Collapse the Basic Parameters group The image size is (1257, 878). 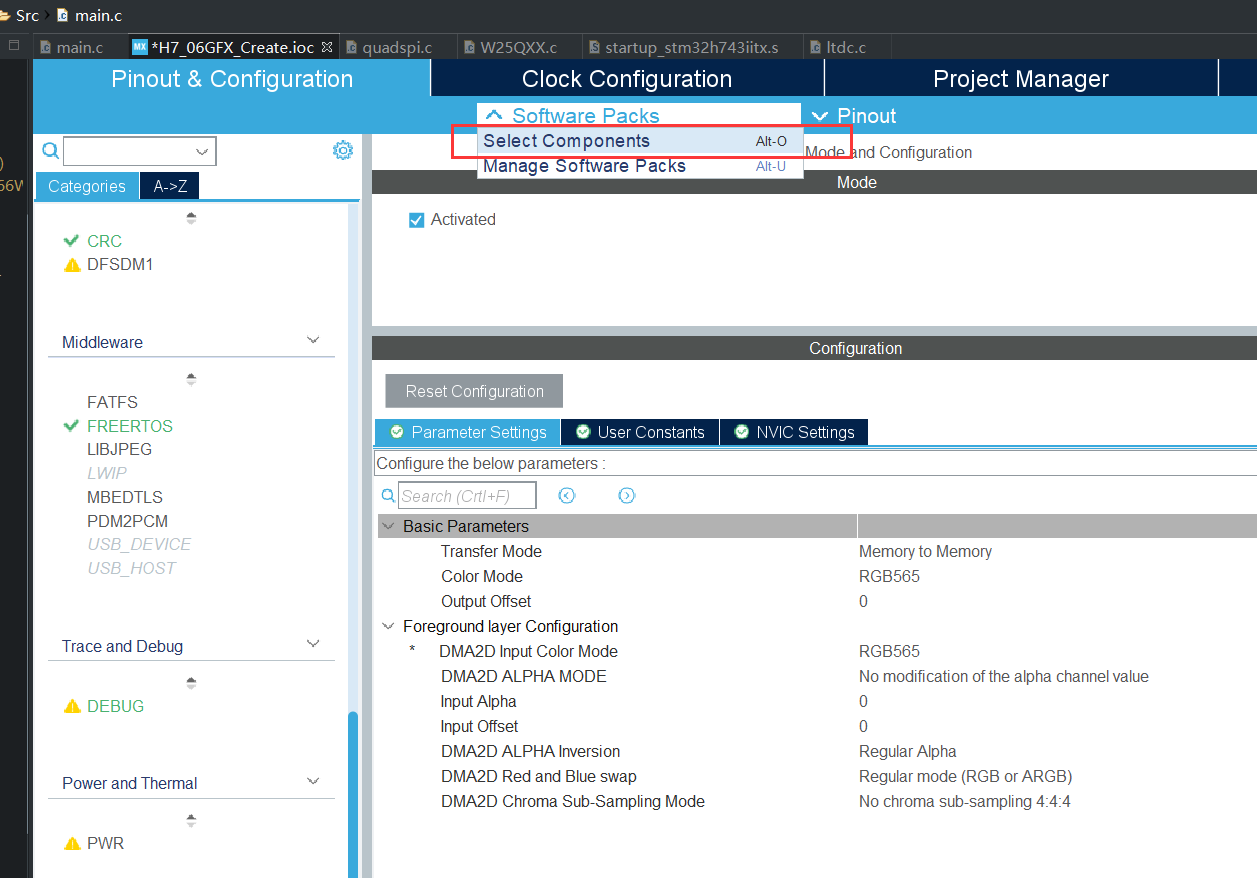(388, 526)
